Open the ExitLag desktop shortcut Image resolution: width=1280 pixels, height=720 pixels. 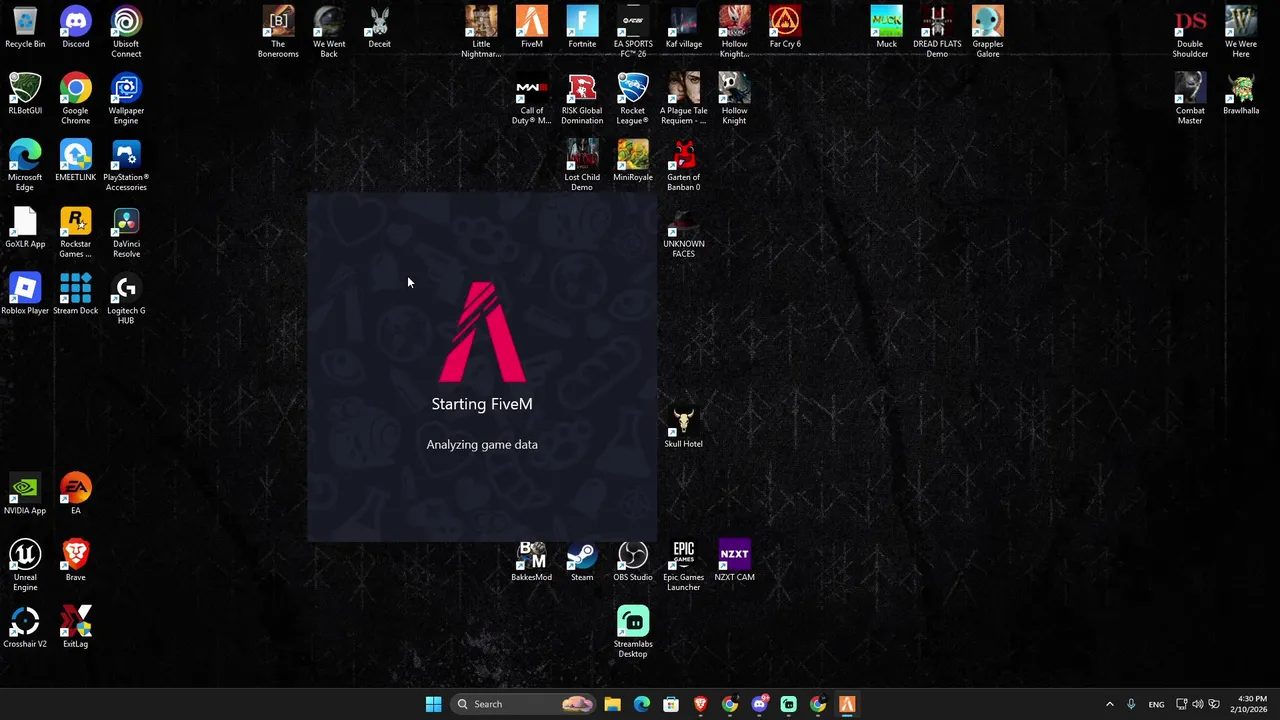[x=75, y=628]
